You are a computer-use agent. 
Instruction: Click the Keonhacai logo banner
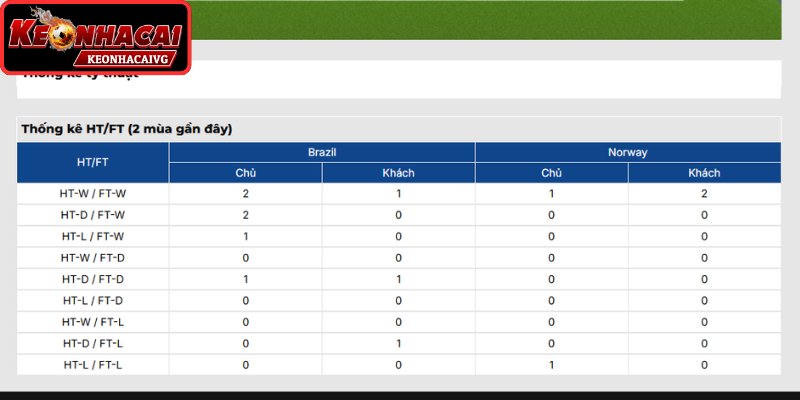click(95, 37)
